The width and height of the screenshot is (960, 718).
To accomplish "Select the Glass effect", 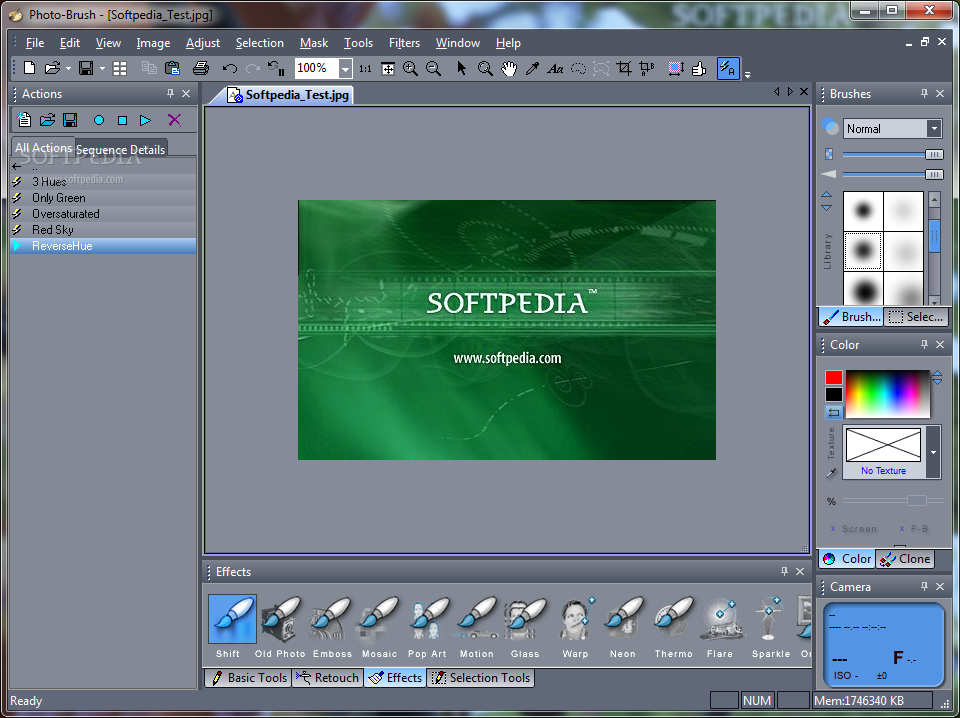I will click(x=525, y=626).
